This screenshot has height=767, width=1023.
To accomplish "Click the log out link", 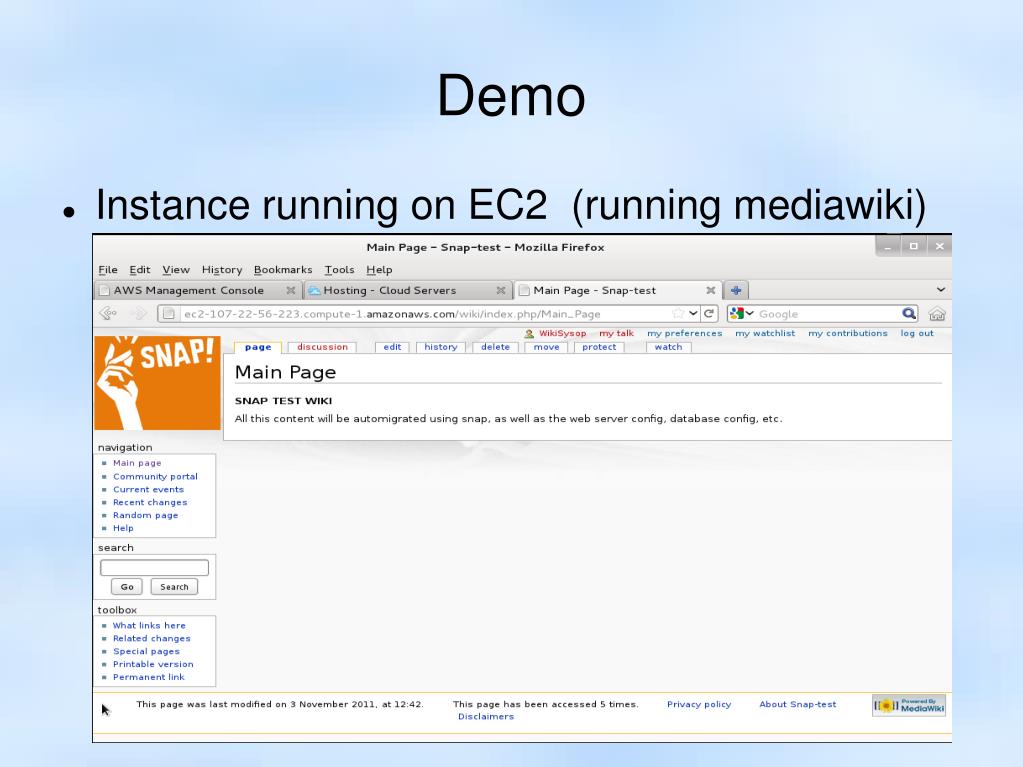I will coord(917,333).
